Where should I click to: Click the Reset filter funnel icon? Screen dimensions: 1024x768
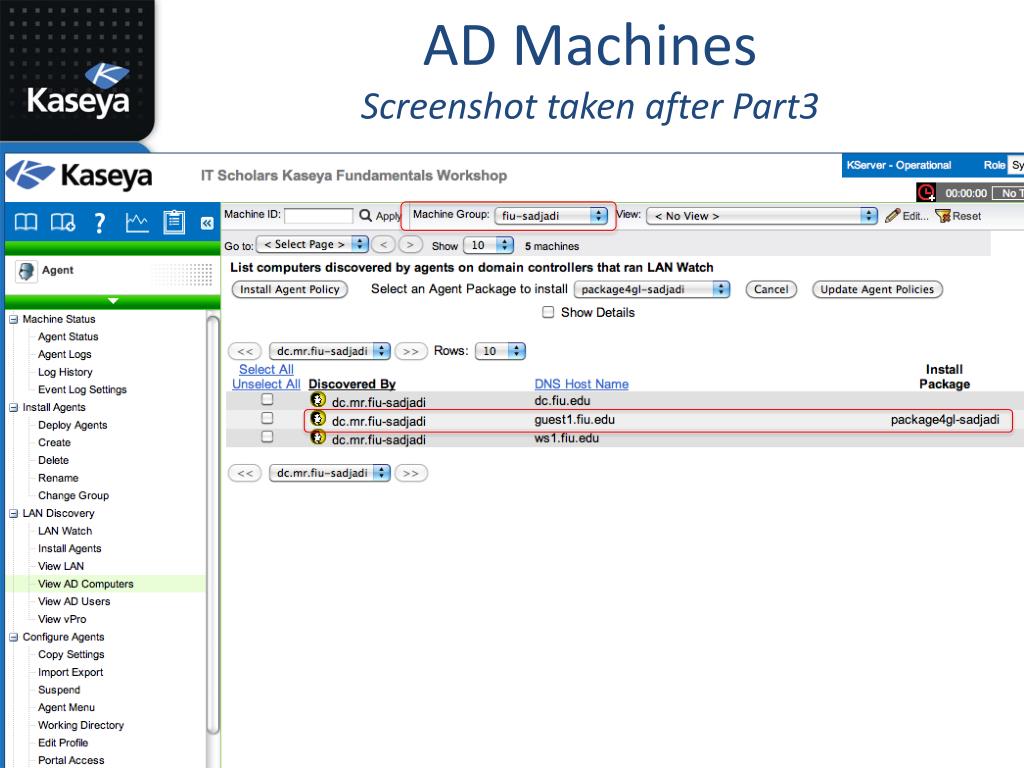[x=942, y=216]
